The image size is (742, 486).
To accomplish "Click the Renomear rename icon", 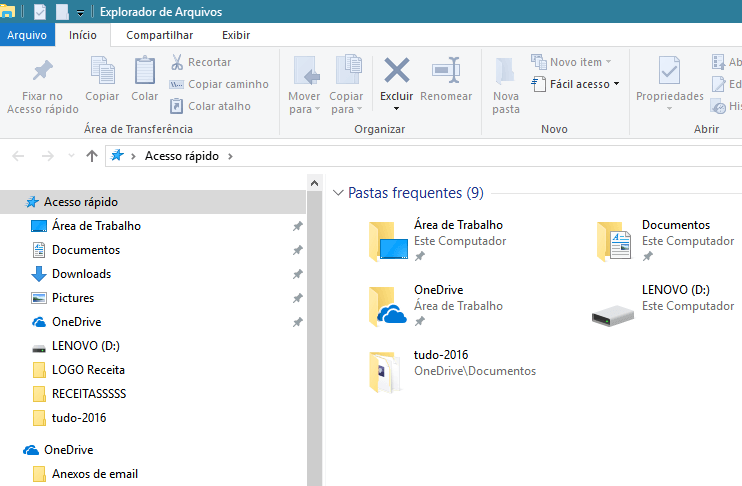I will 446,72.
